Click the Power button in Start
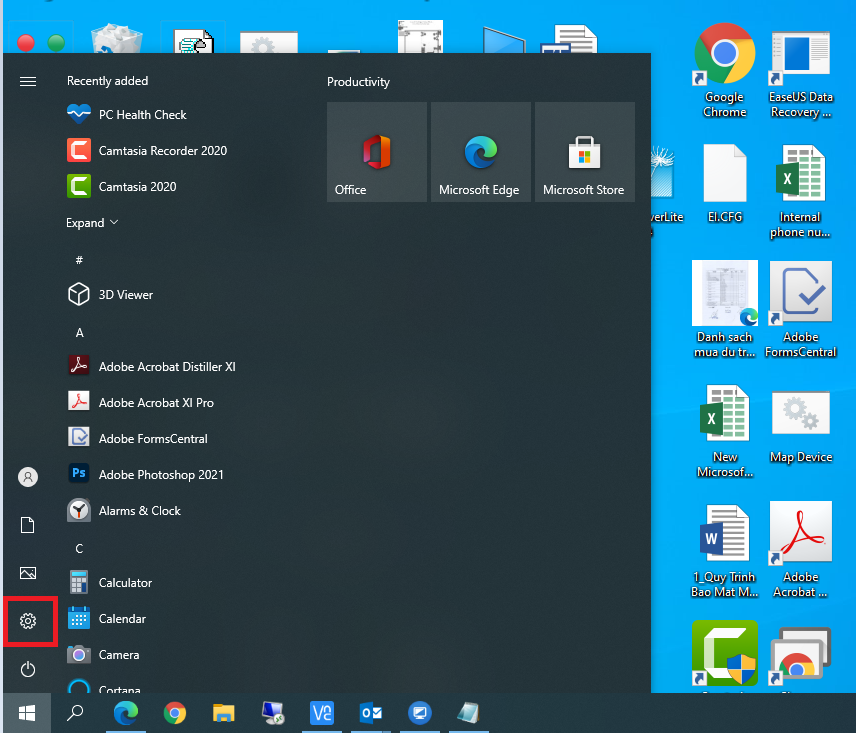856x733 pixels. click(x=28, y=669)
